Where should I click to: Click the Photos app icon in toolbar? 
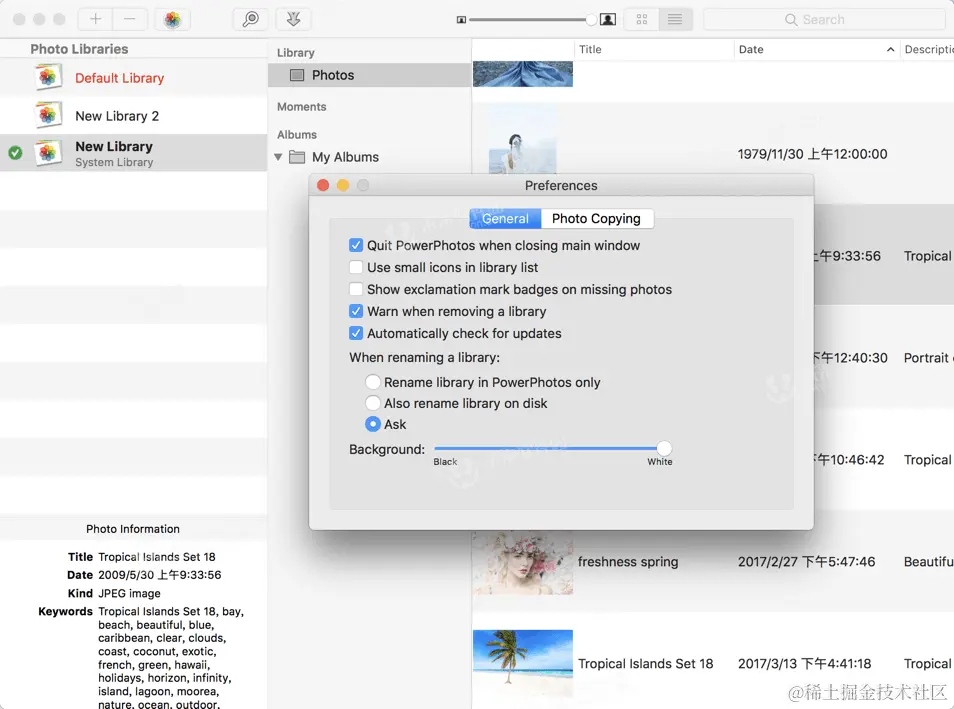coord(173,19)
